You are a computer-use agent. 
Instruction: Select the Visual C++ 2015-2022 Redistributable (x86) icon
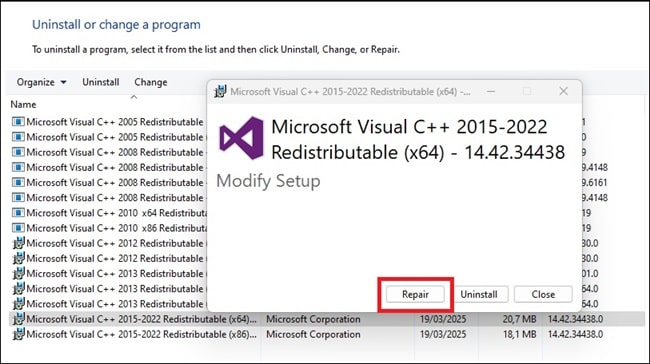18,334
